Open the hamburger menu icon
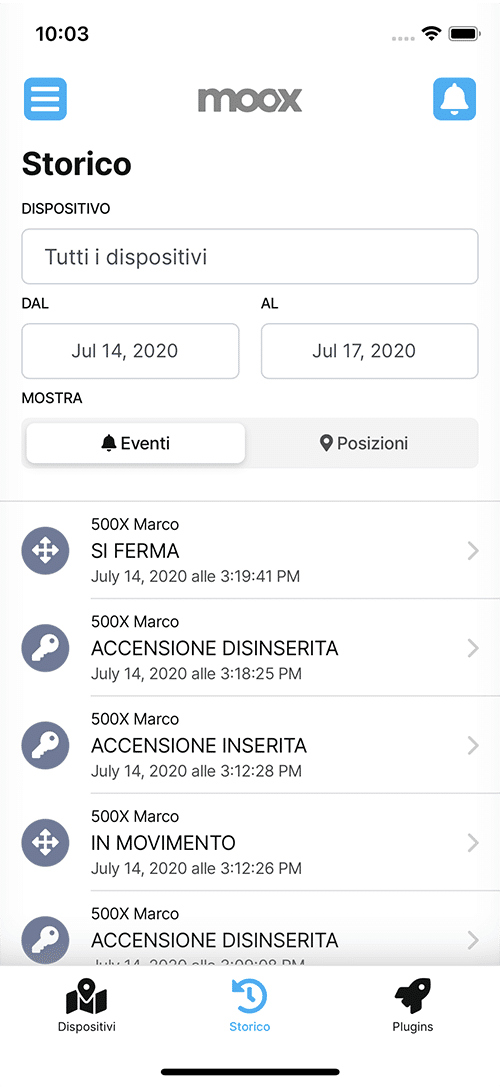Image resolution: width=500 pixels, height=1088 pixels. point(45,99)
